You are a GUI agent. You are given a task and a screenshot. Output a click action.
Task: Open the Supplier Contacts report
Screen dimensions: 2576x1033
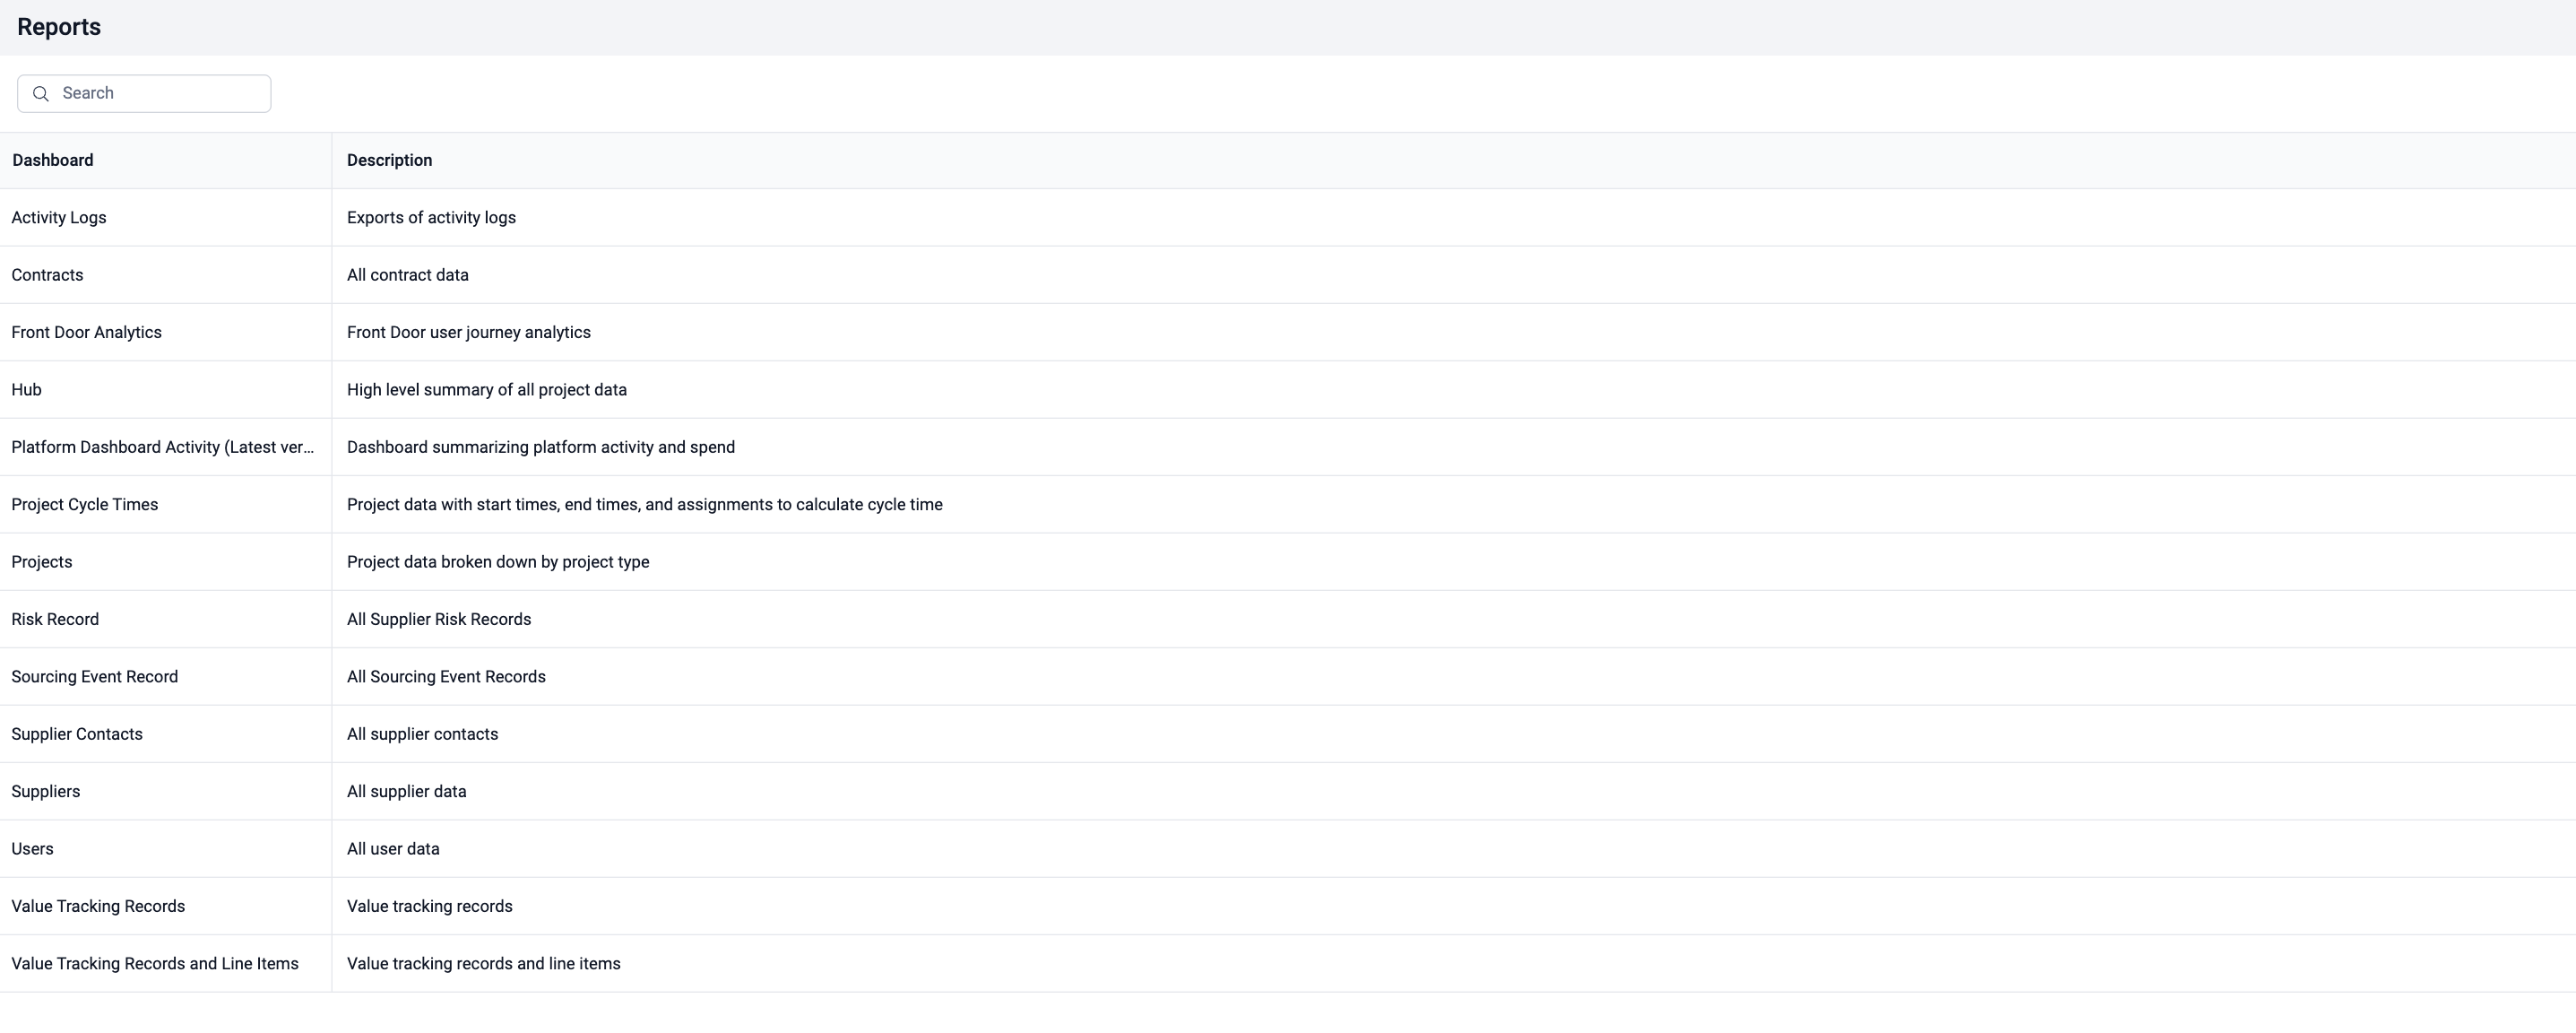coord(77,734)
